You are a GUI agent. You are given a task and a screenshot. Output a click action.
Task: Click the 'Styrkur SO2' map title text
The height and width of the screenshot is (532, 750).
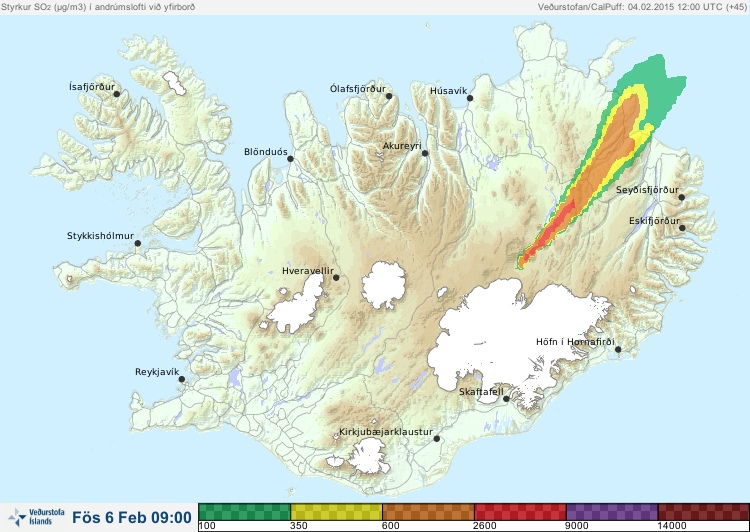click(x=98, y=7)
